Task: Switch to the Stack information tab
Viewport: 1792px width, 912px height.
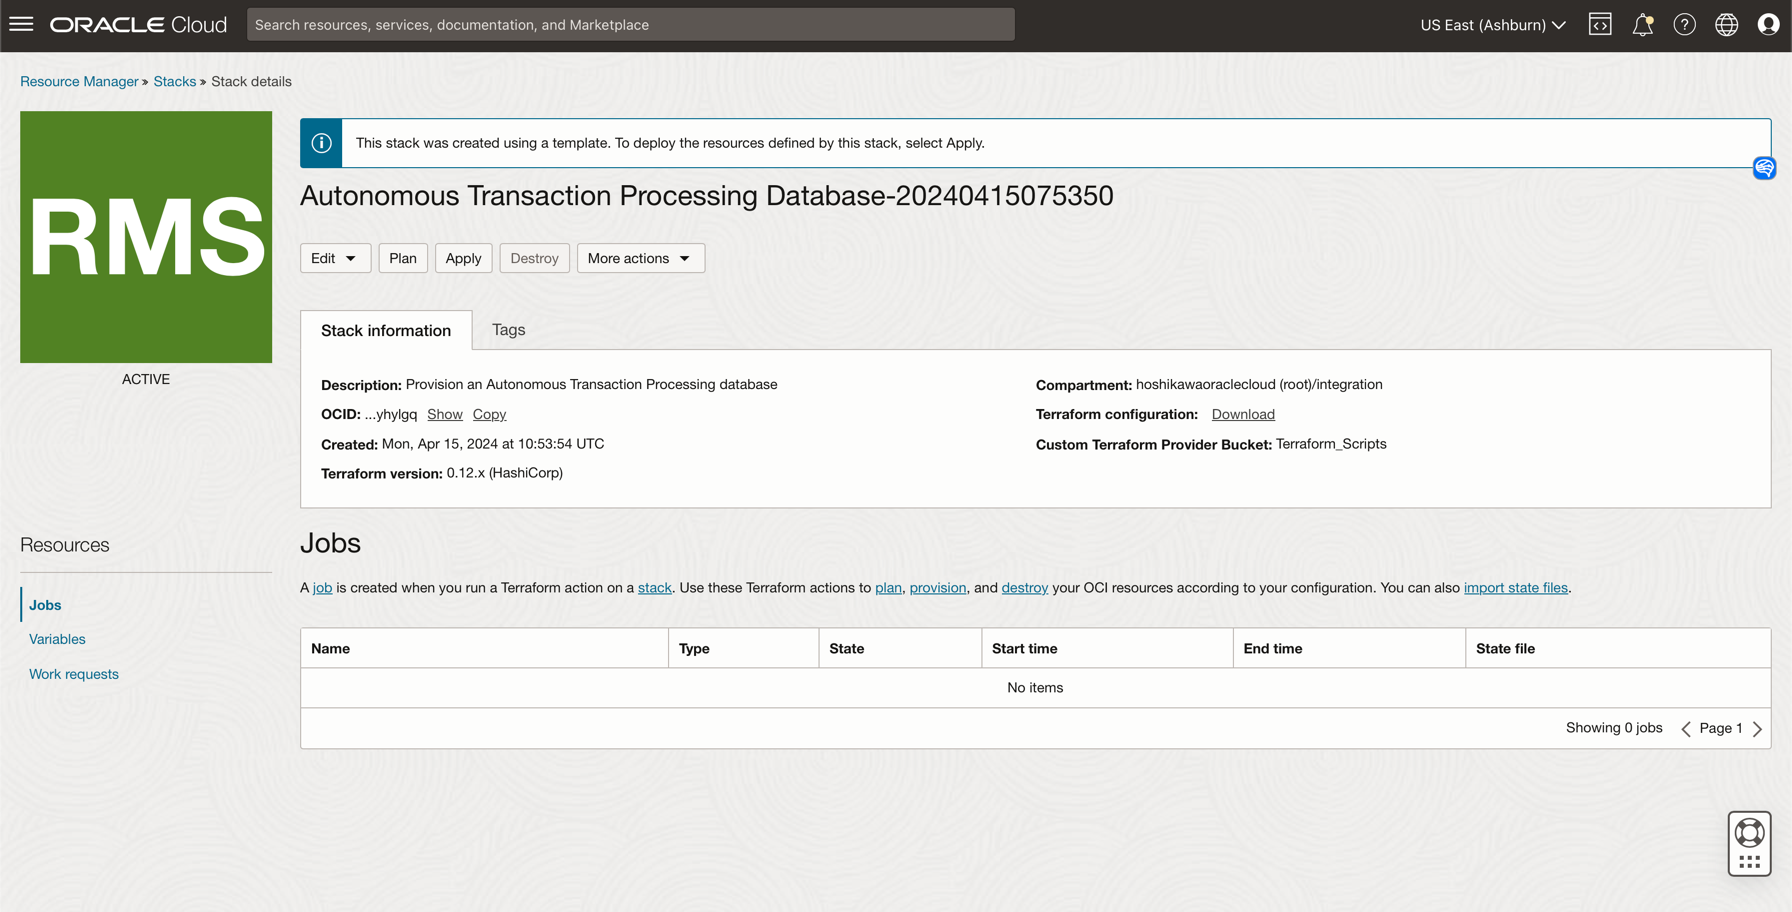Action: [386, 330]
